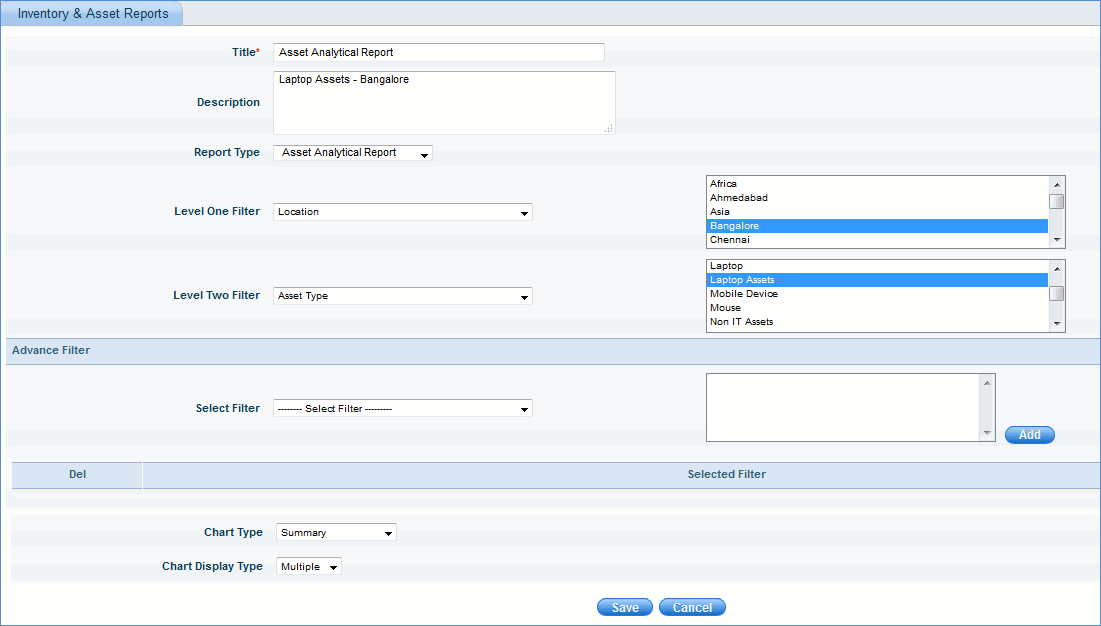Viewport: 1101px width, 626px height.
Task: Open the Chart Type dropdown
Action: [336, 533]
